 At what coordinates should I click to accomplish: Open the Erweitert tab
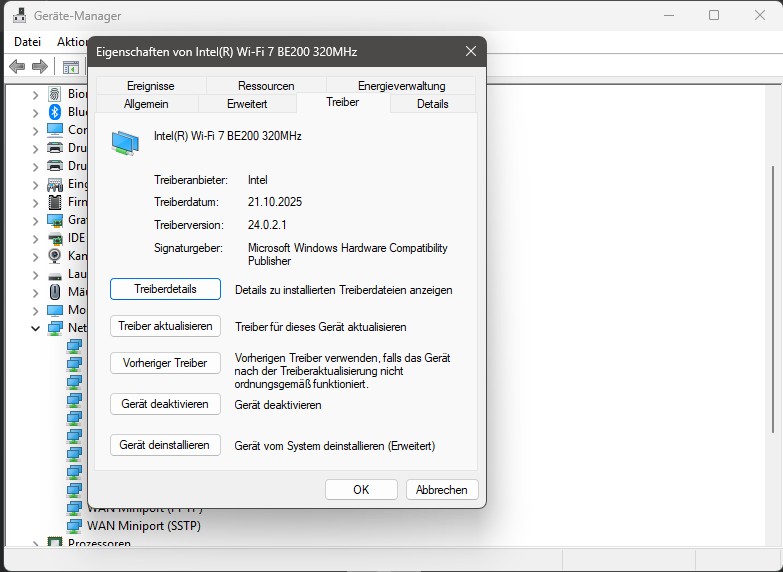(x=247, y=104)
